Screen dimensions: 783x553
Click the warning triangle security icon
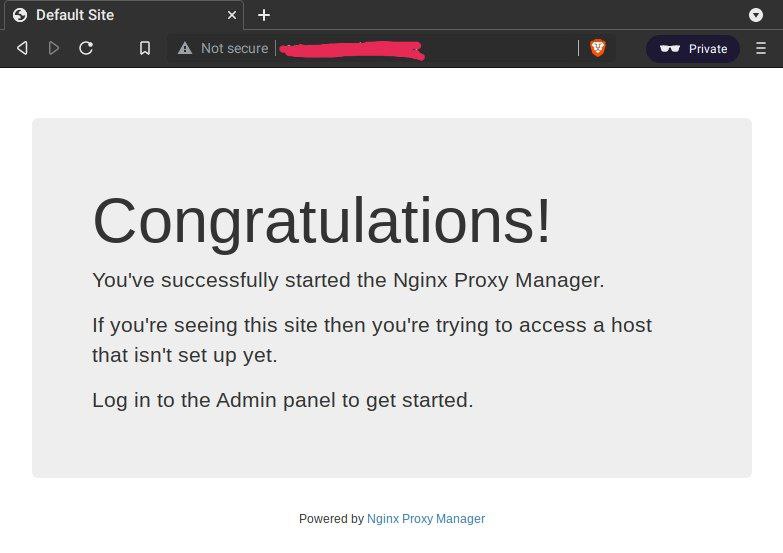click(x=184, y=48)
